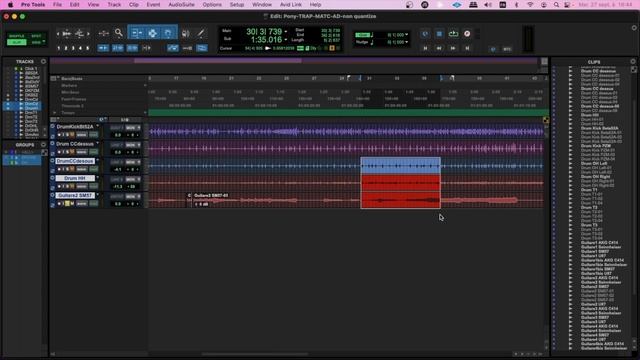Click horizontal zoom in arrow
Viewport: 640px width, 360px height.
[x=89, y=33]
